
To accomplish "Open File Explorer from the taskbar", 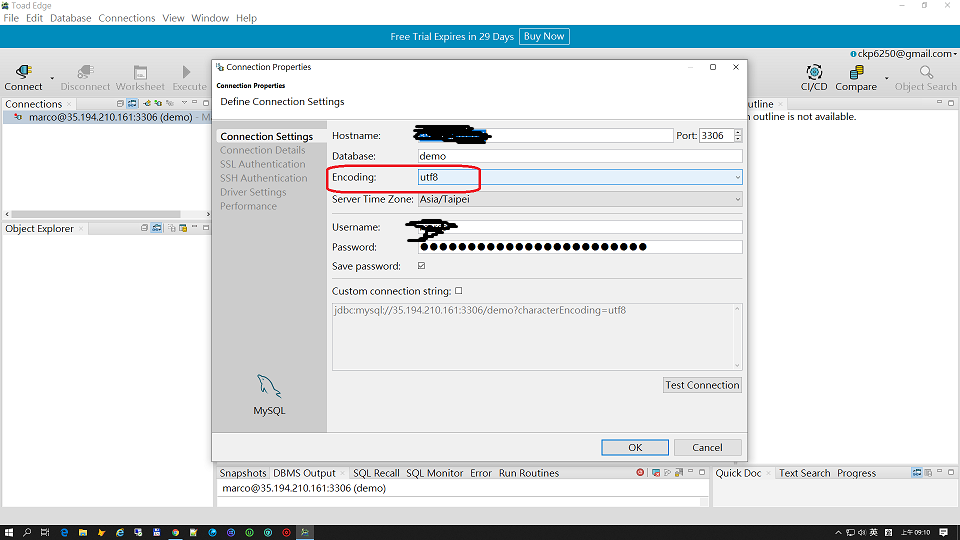I will coord(83,533).
